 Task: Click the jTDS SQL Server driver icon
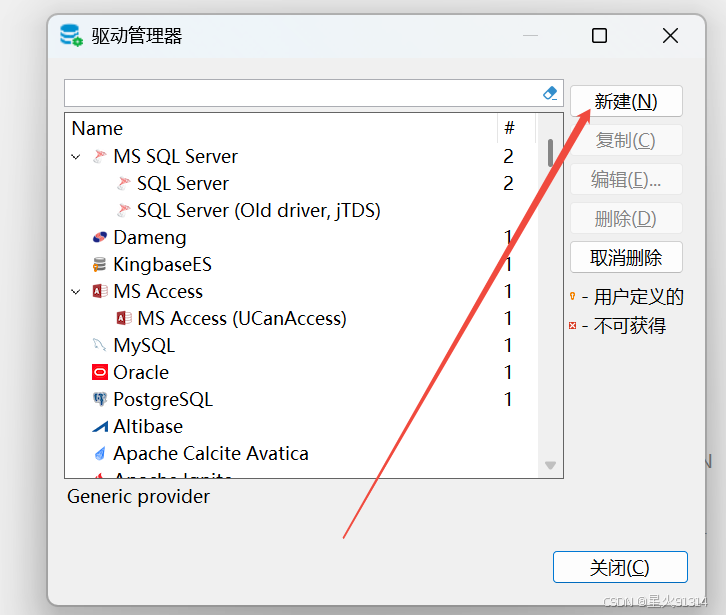tap(123, 210)
